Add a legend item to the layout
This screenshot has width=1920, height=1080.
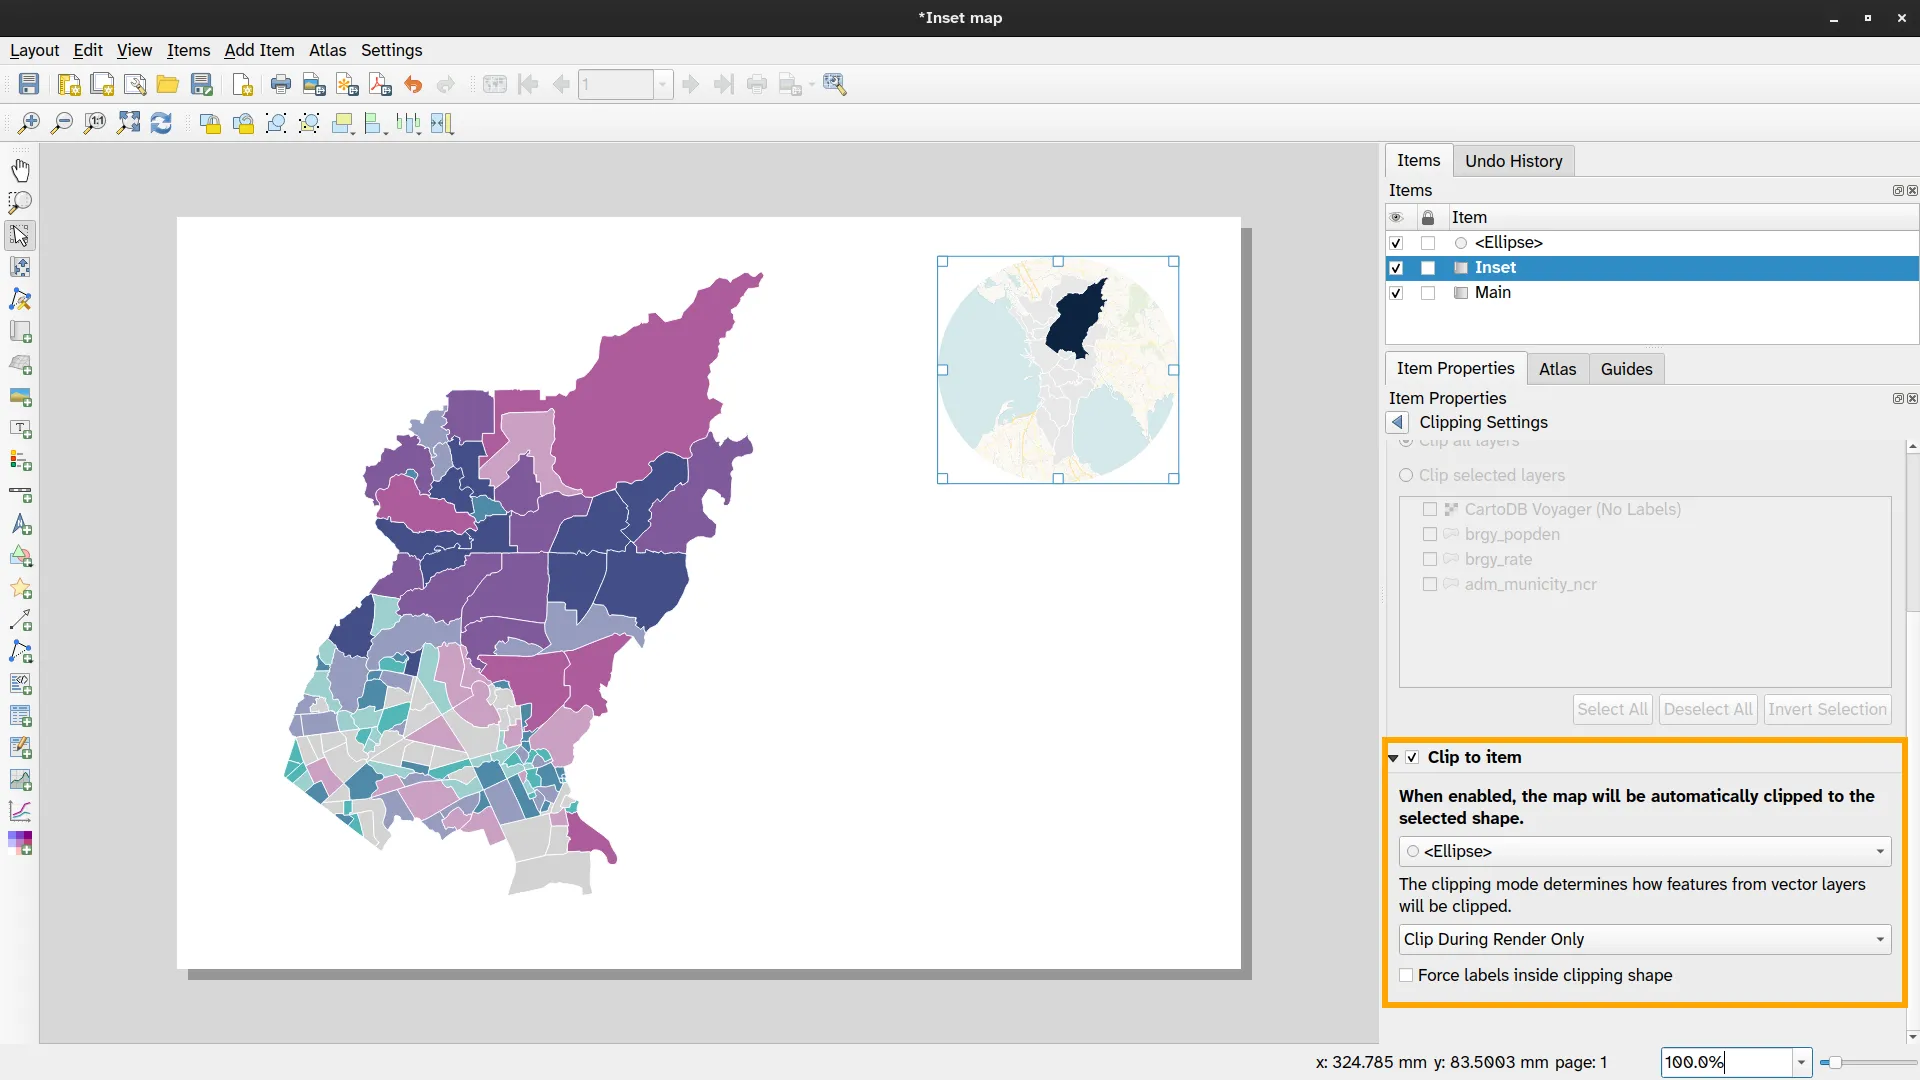20,461
